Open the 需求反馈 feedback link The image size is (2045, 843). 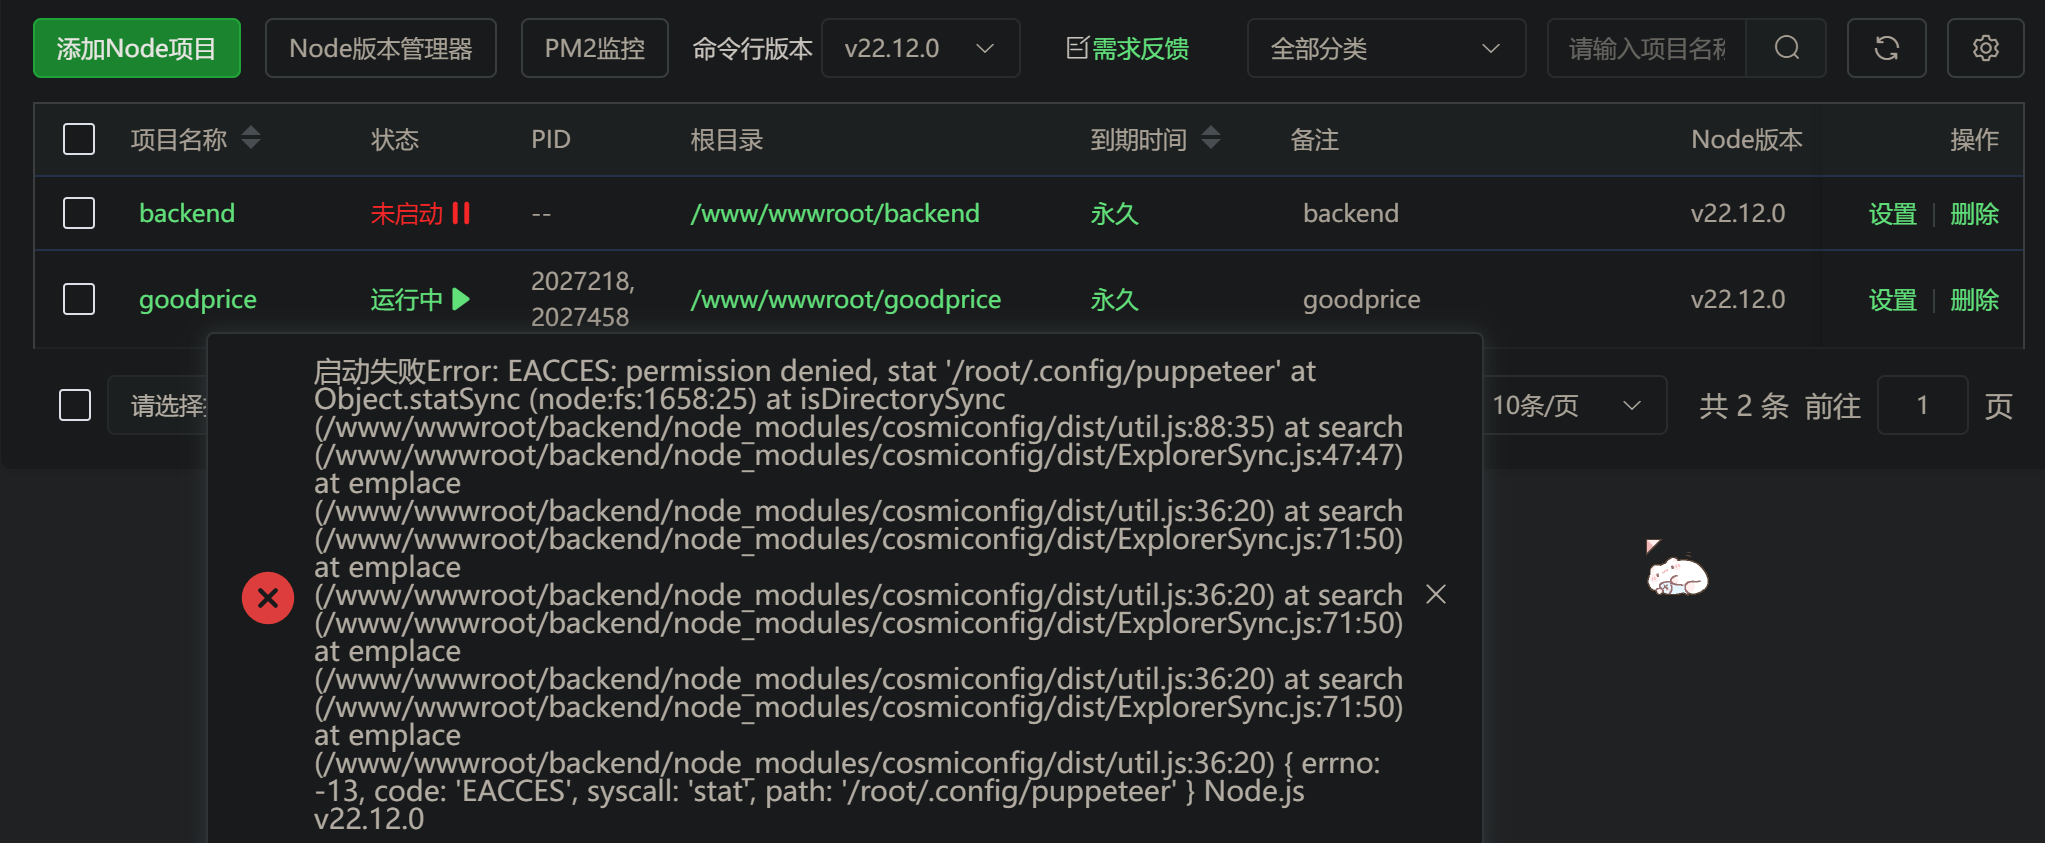coord(1128,48)
